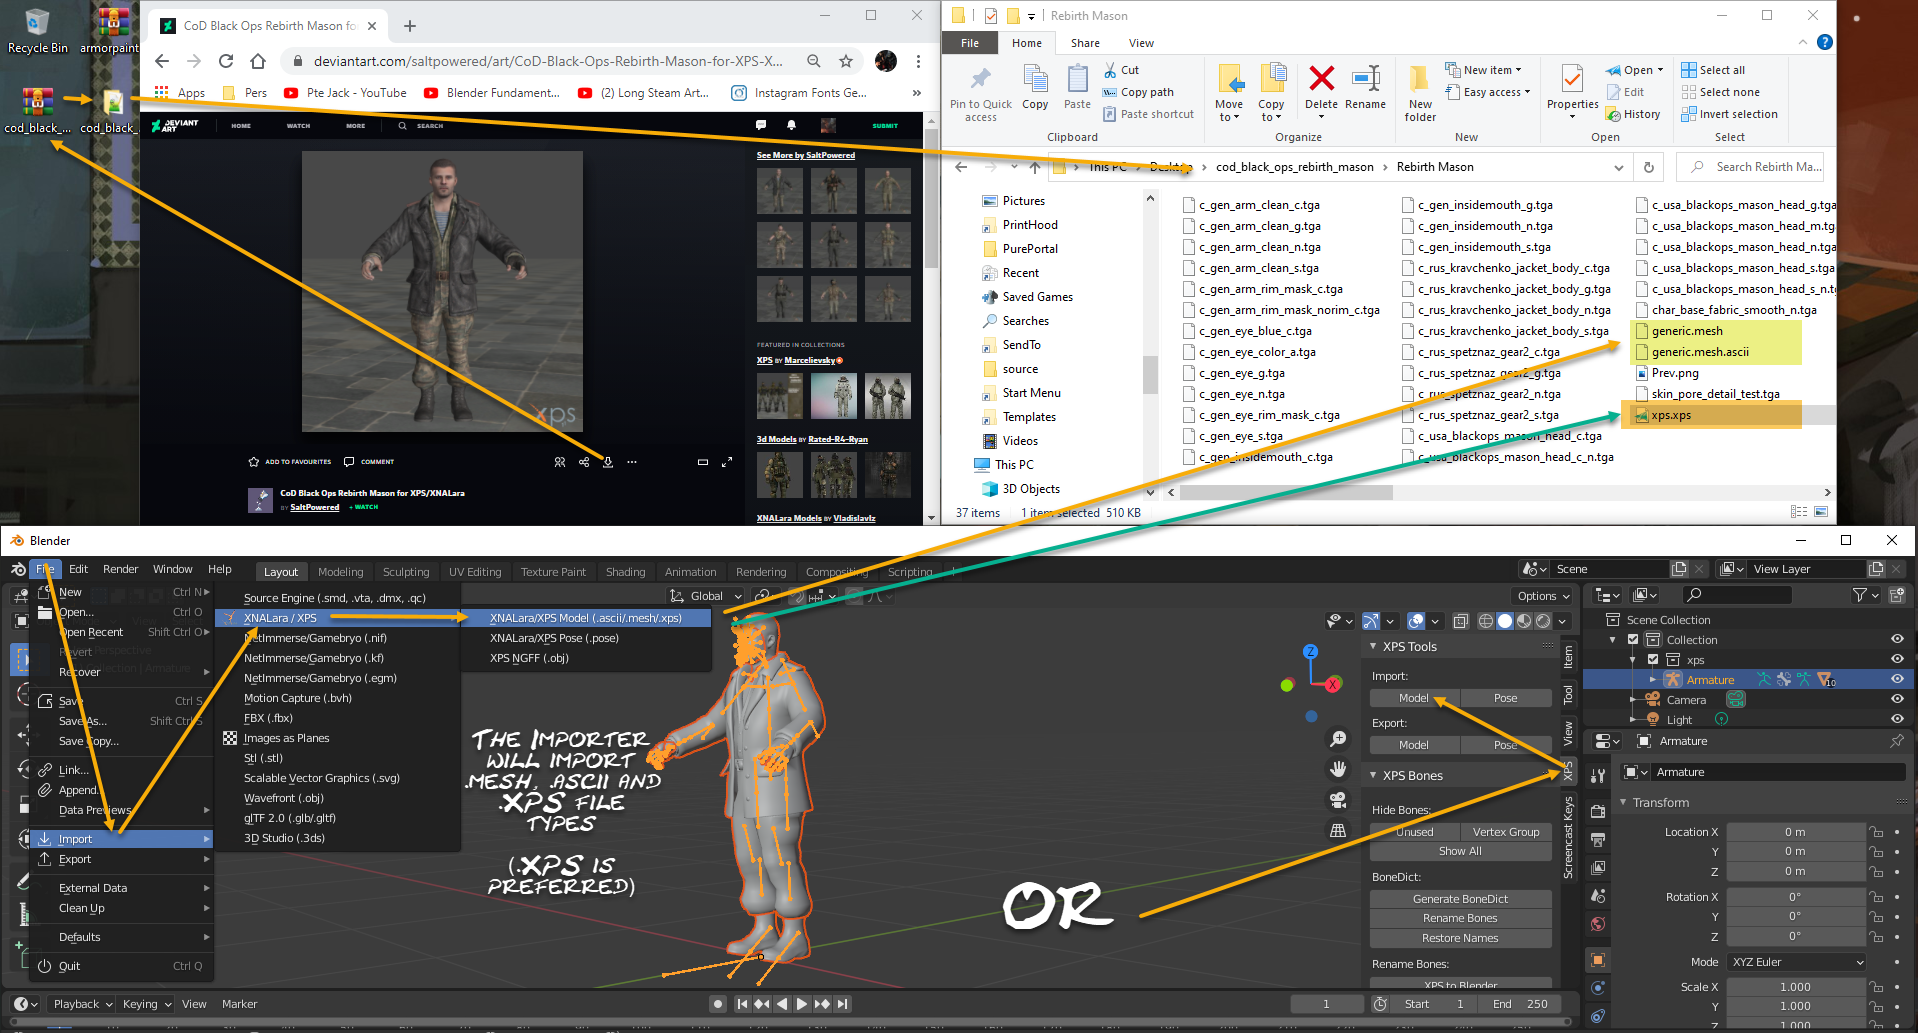Collapse the Transform panel
The width and height of the screenshot is (1918, 1033).
(x=1624, y=802)
